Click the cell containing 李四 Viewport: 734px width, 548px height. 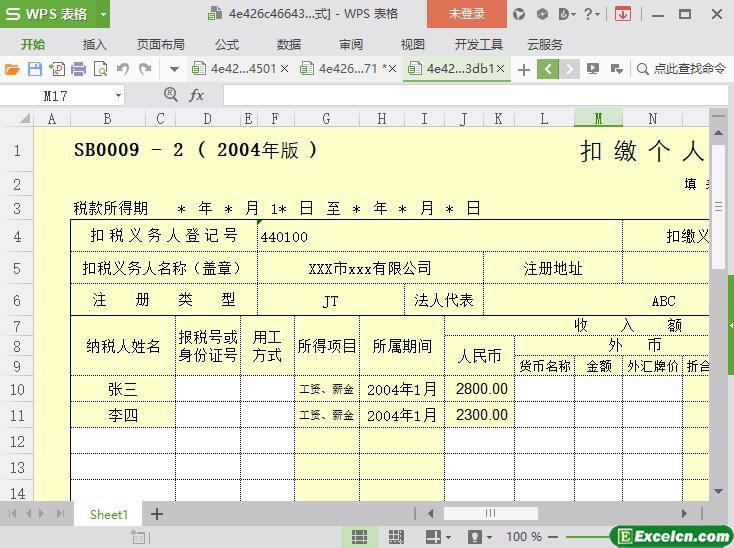tap(123, 415)
